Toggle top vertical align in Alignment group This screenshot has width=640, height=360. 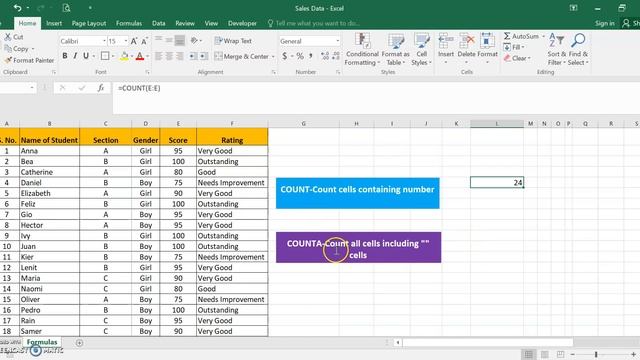[x=158, y=40]
